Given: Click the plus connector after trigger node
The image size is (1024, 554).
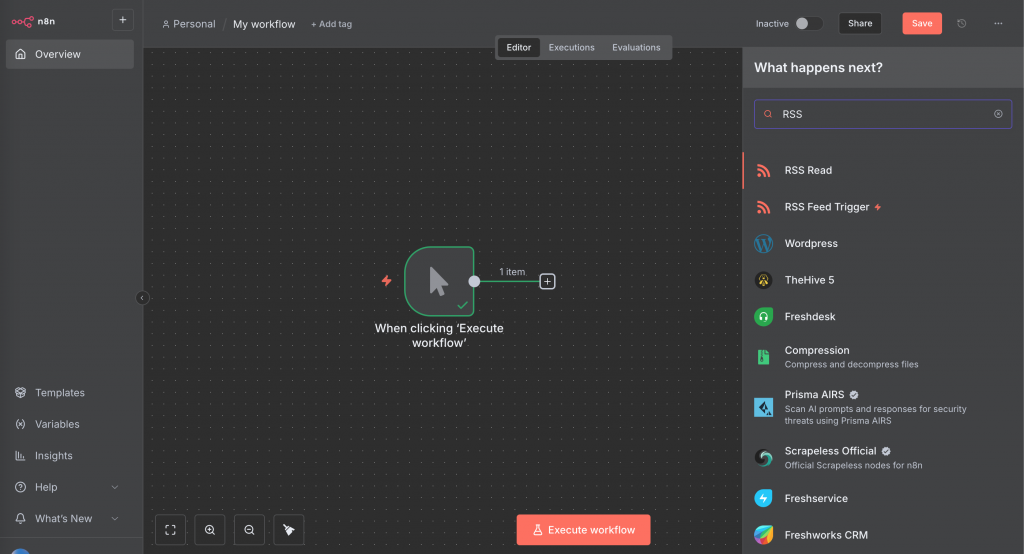Looking at the screenshot, I should coord(547,282).
